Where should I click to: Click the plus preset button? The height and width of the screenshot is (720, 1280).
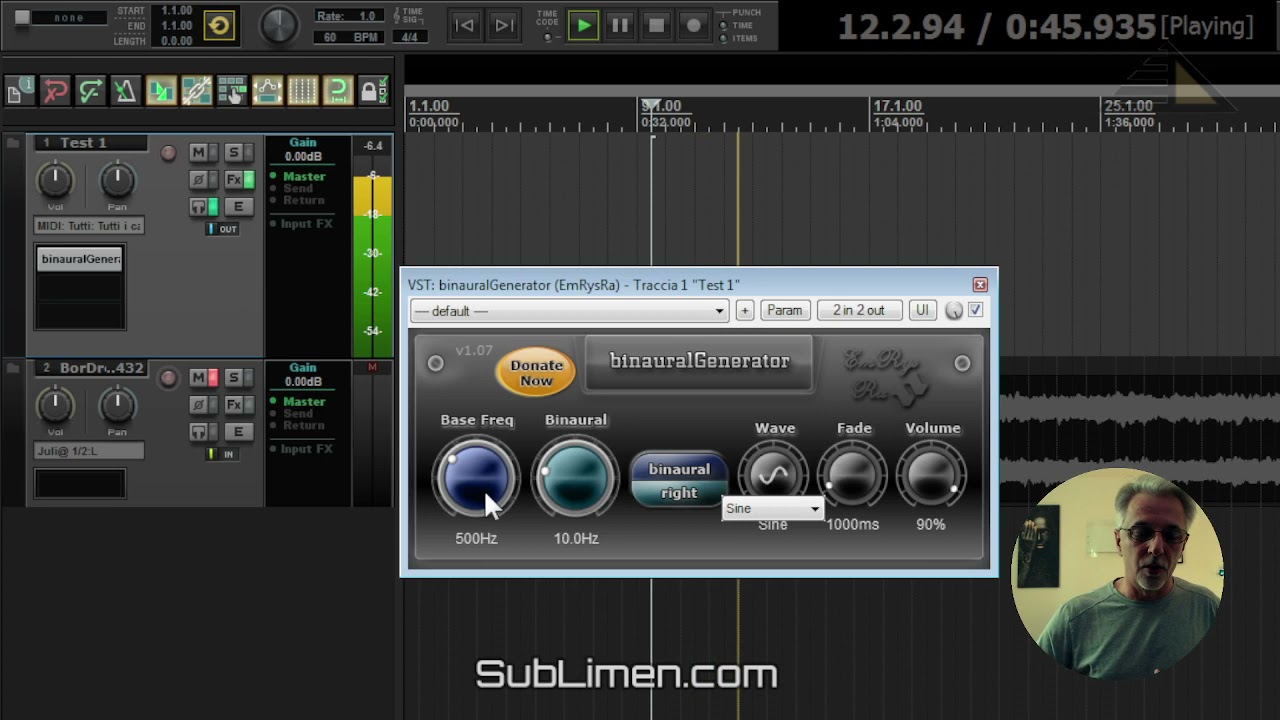pos(744,311)
